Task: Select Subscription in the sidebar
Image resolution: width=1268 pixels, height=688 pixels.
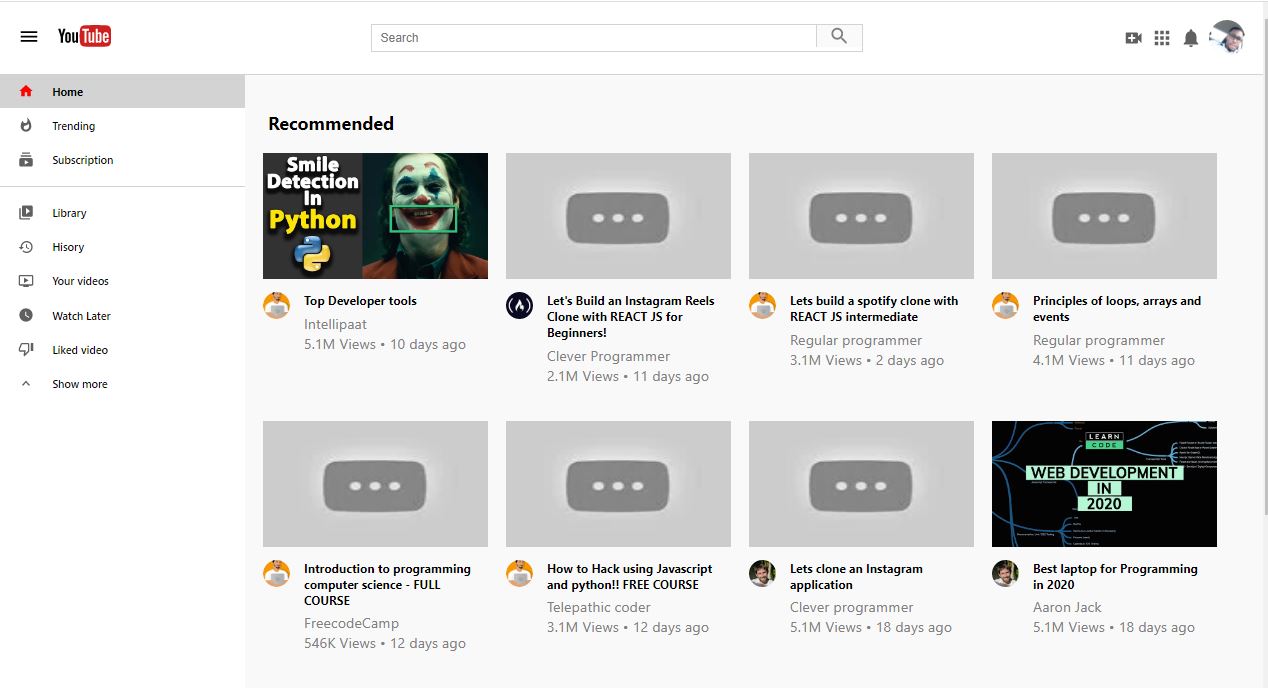Action: click(x=122, y=159)
